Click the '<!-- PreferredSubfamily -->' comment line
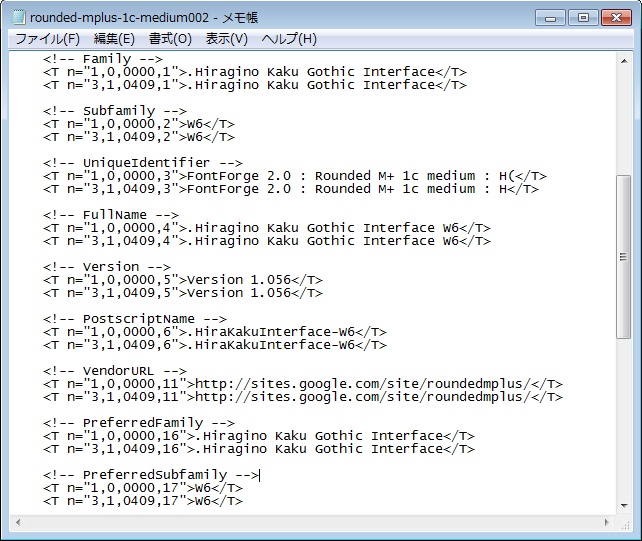642x541 pixels. (151, 475)
